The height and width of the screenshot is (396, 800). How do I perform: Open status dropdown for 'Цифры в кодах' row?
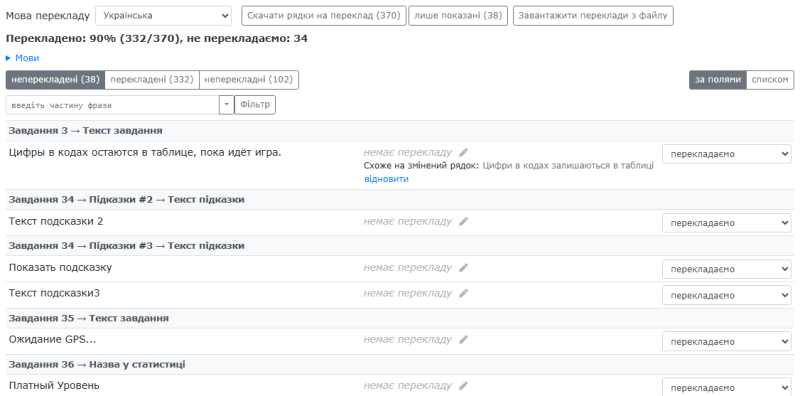coord(727,154)
